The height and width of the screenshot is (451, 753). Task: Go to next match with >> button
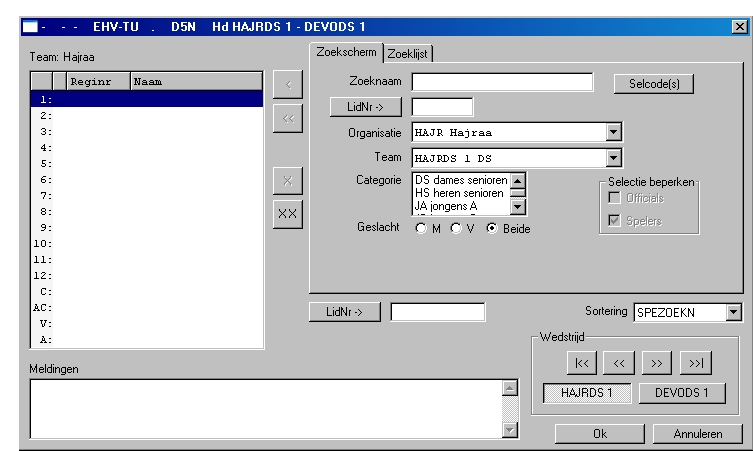pos(656,363)
